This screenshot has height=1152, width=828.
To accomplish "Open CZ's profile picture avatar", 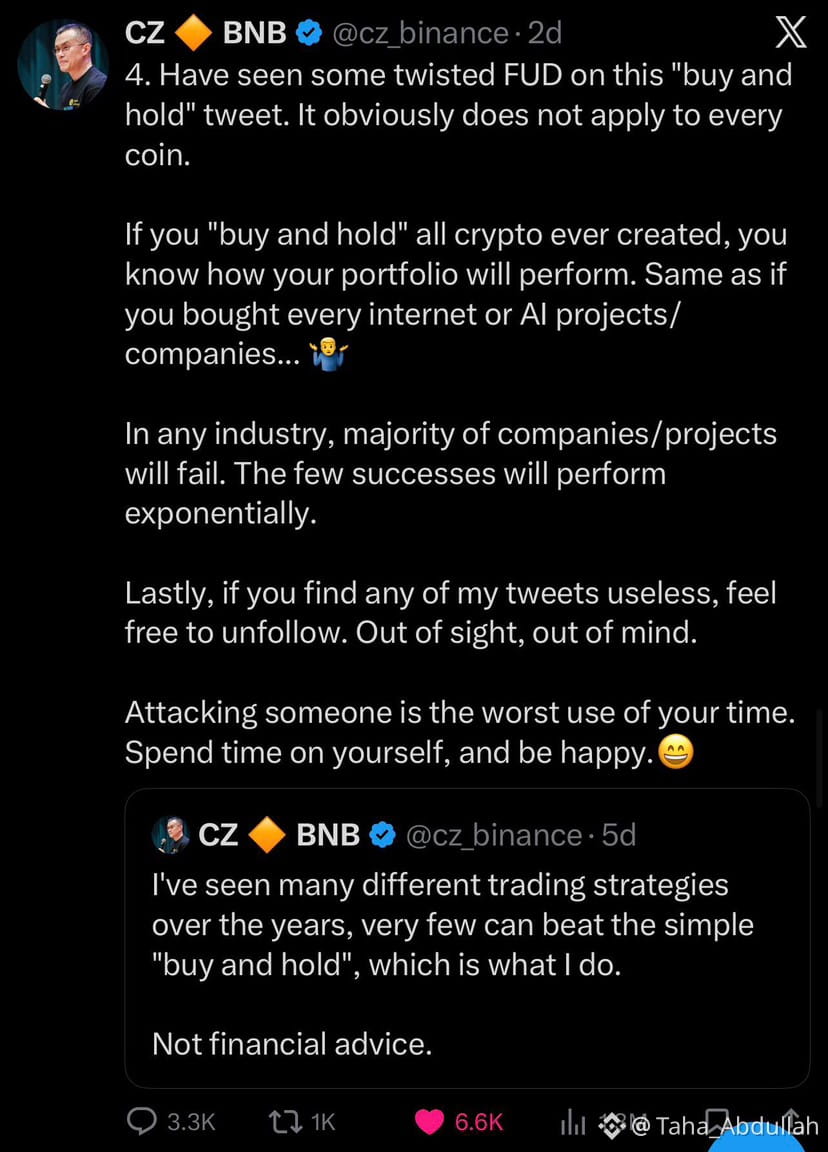I will point(62,65).
